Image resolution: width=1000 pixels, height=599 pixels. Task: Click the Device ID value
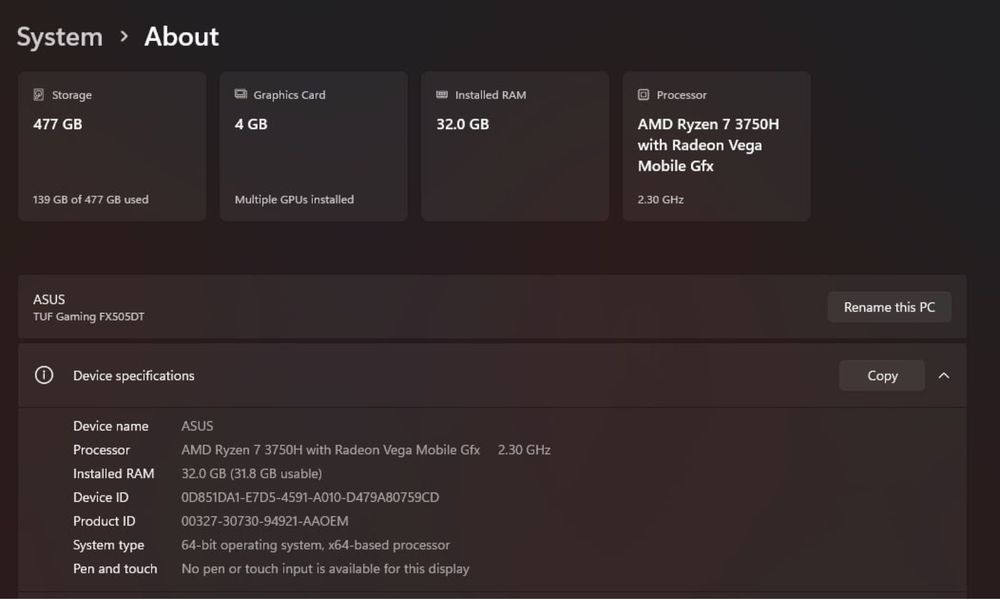(x=310, y=497)
